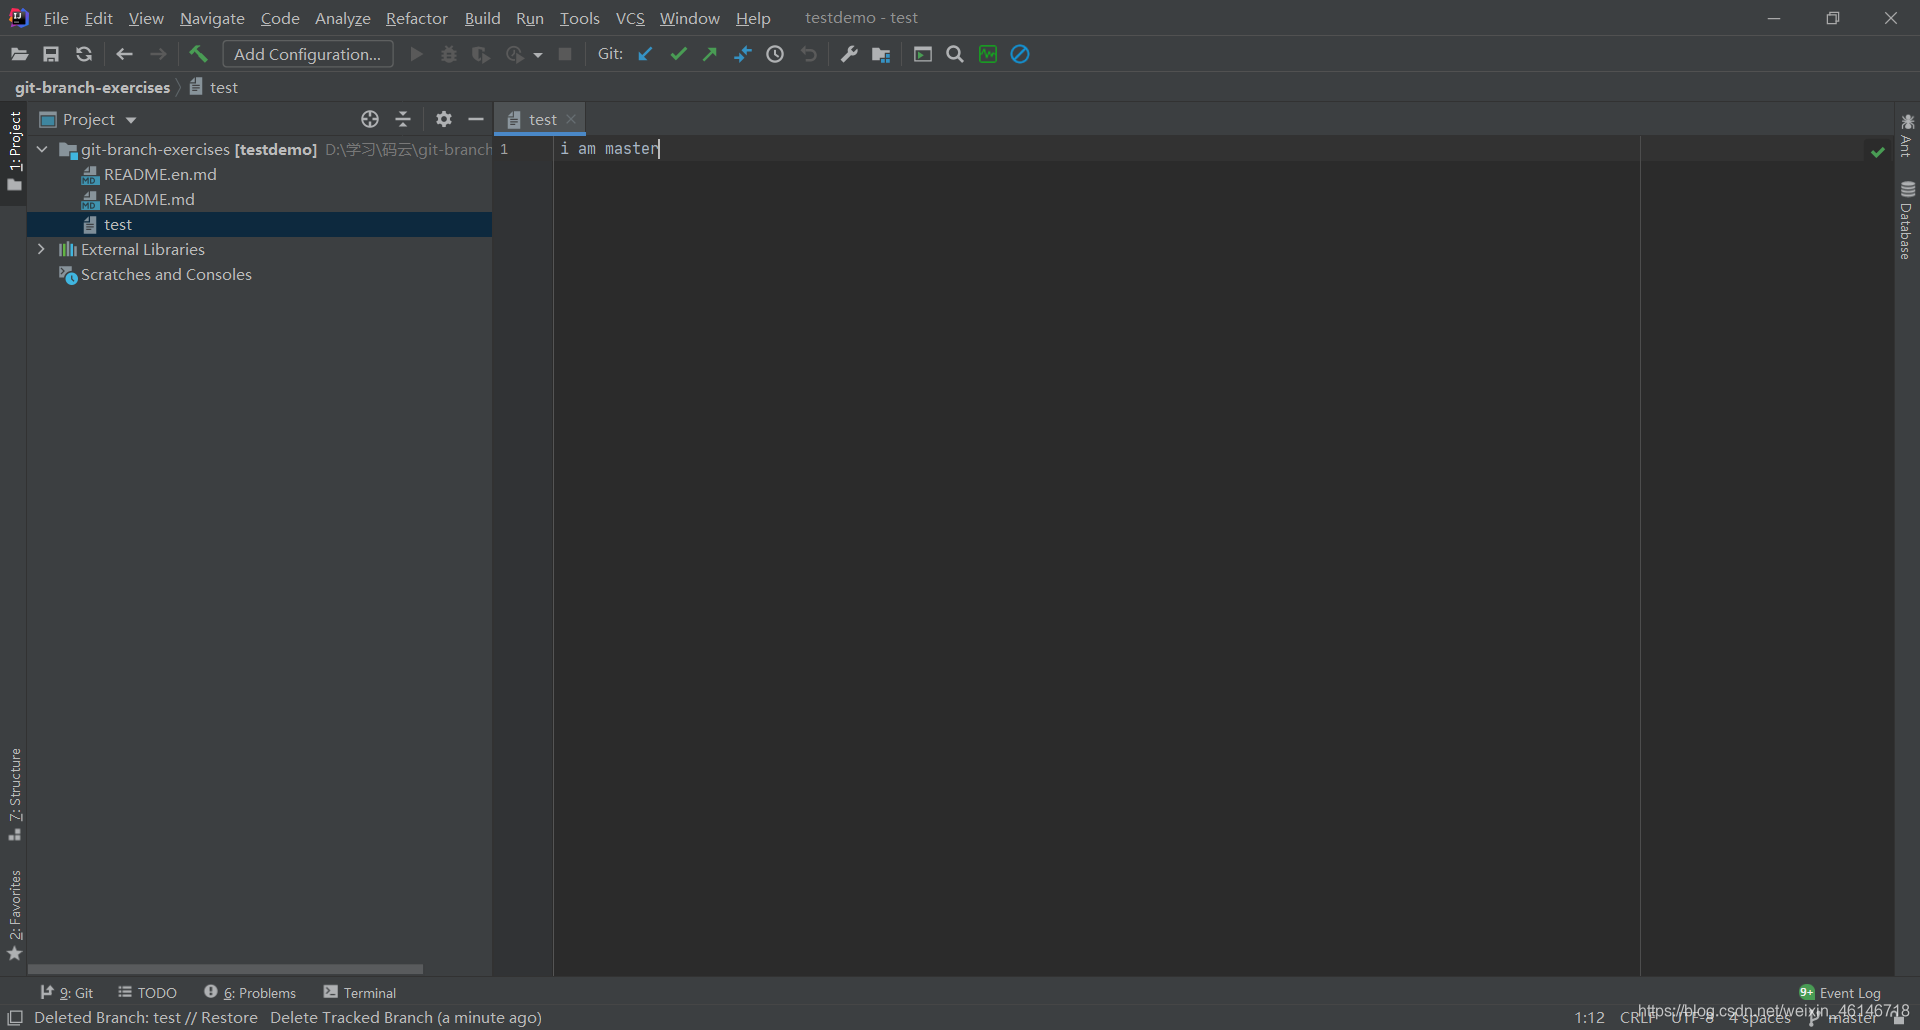Viewport: 1920px width, 1030px height.
Task: Click the Git Update Project blue arrow
Action: pos(645,54)
